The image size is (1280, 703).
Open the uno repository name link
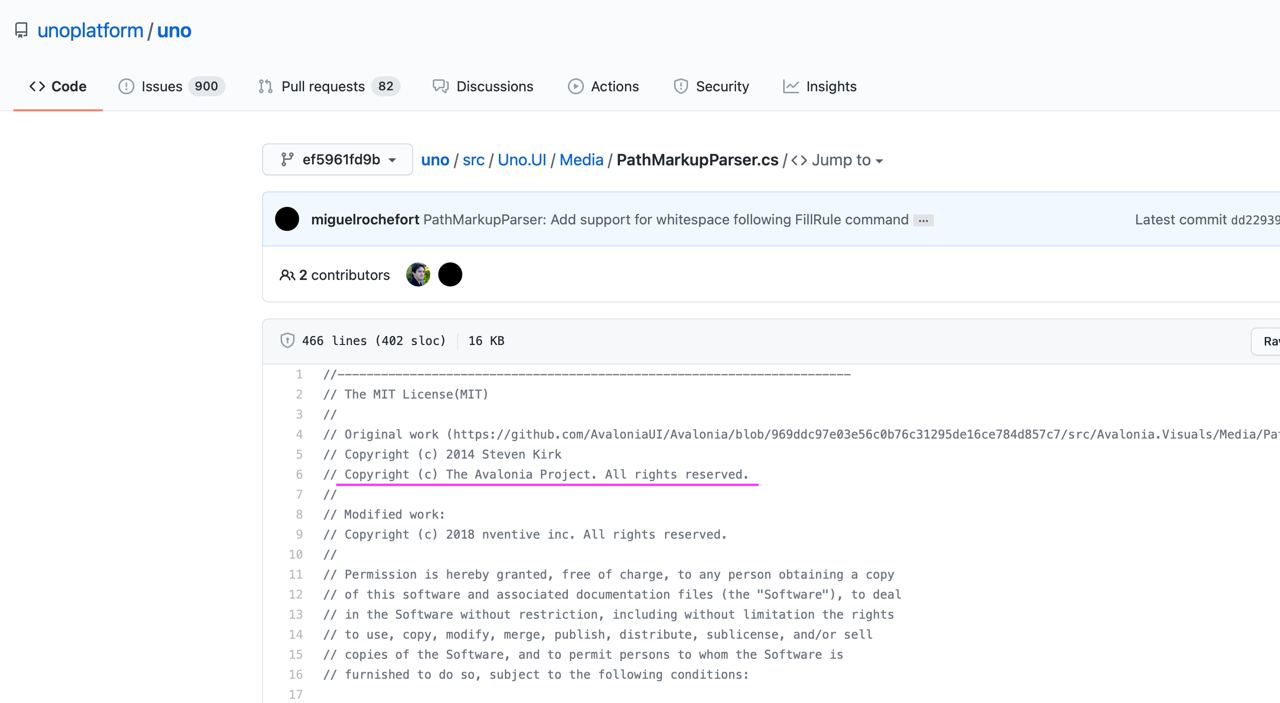tap(174, 31)
